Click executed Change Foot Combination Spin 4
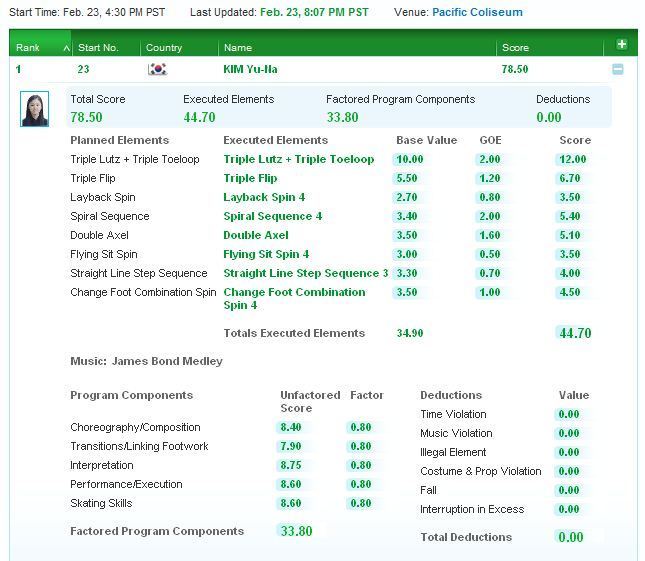Image resolution: width=645 pixels, height=561 pixels. click(x=294, y=299)
